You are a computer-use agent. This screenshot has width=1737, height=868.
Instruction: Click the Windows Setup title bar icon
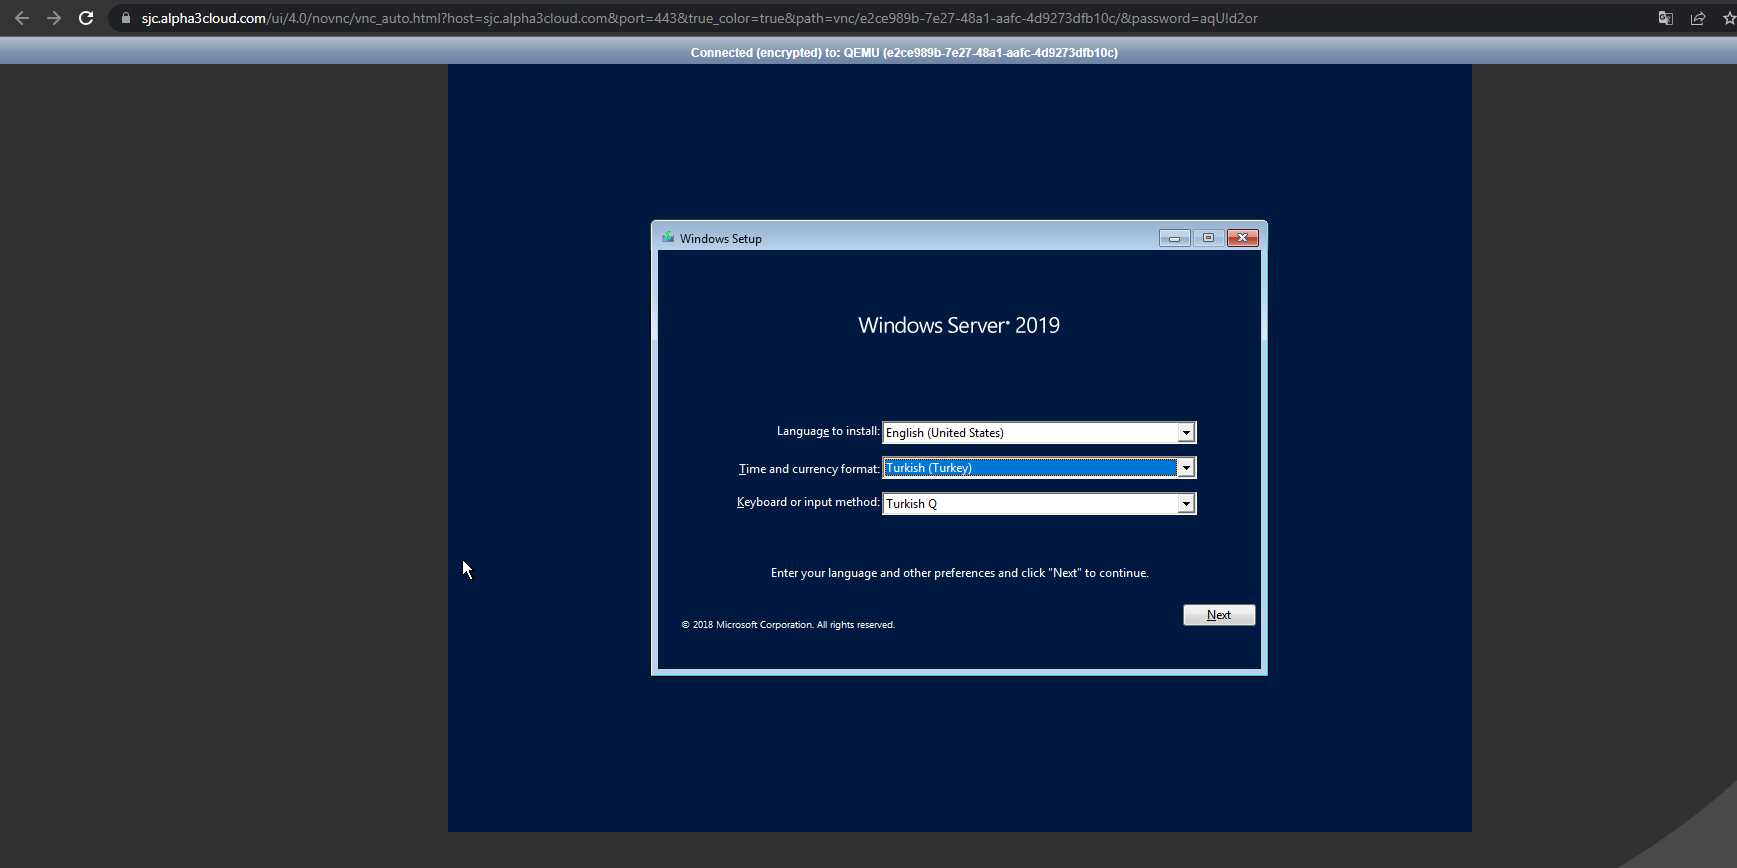(x=668, y=238)
